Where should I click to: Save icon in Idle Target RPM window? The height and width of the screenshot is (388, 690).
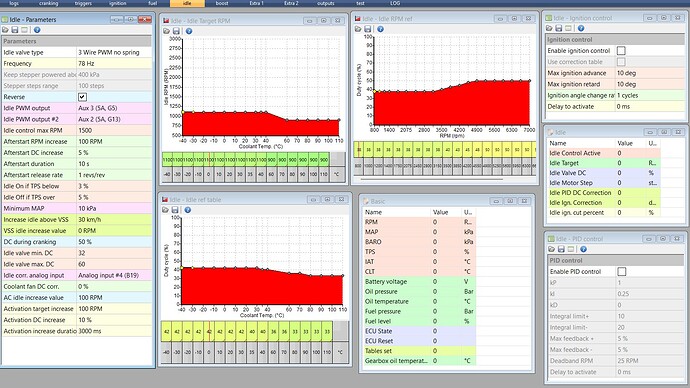(x=176, y=31)
